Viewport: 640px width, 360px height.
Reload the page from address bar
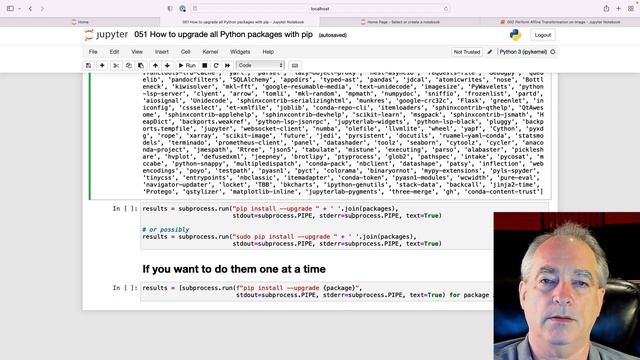click(445, 9)
